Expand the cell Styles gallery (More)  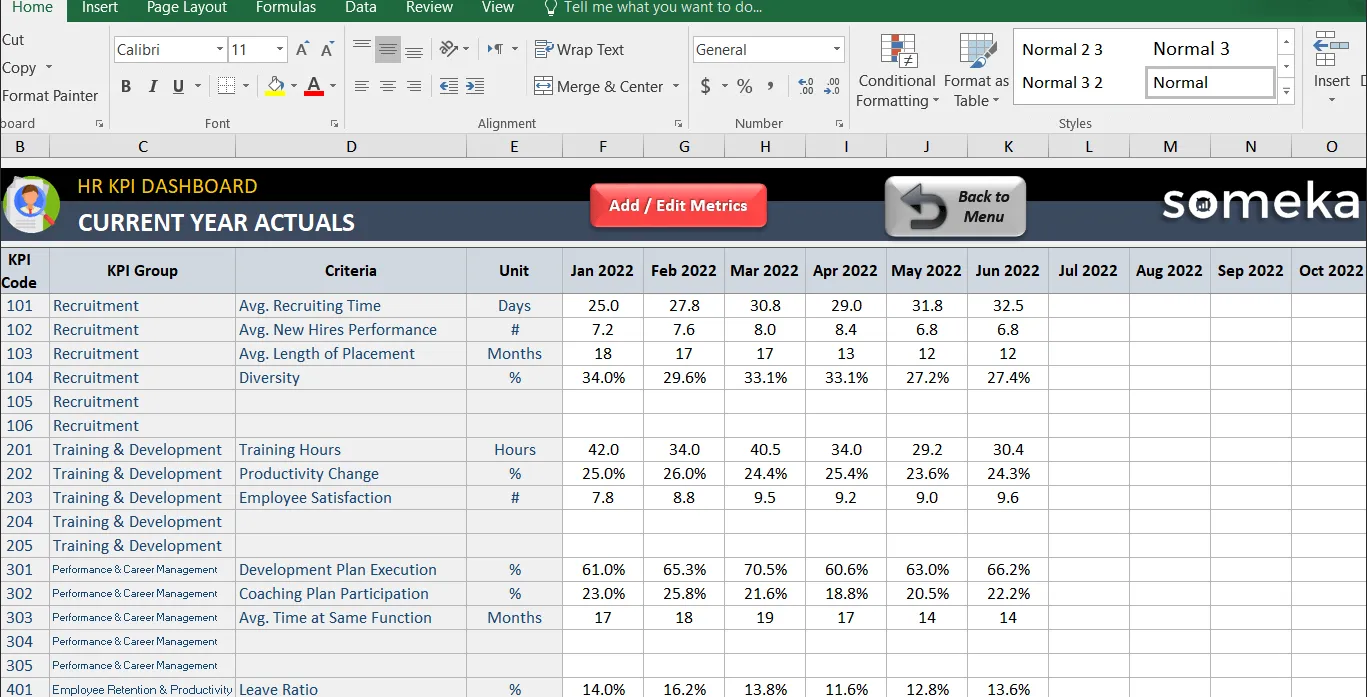click(x=1286, y=92)
